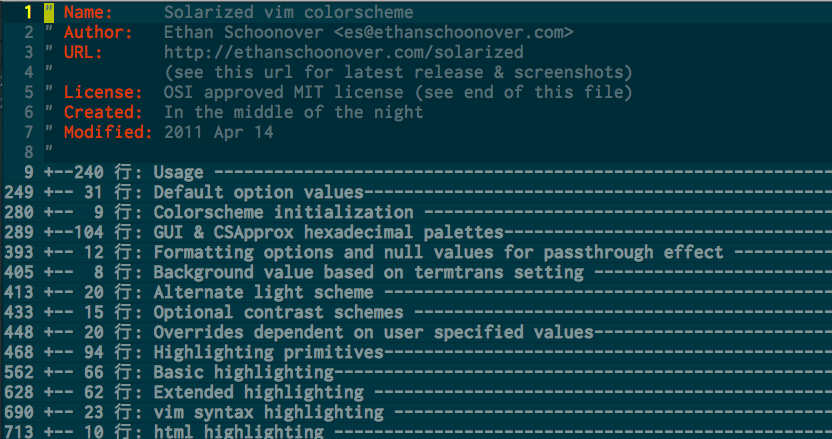The height and width of the screenshot is (439, 832).
Task: Expand Background value based on termtrans fold
Action: (x=438, y=272)
